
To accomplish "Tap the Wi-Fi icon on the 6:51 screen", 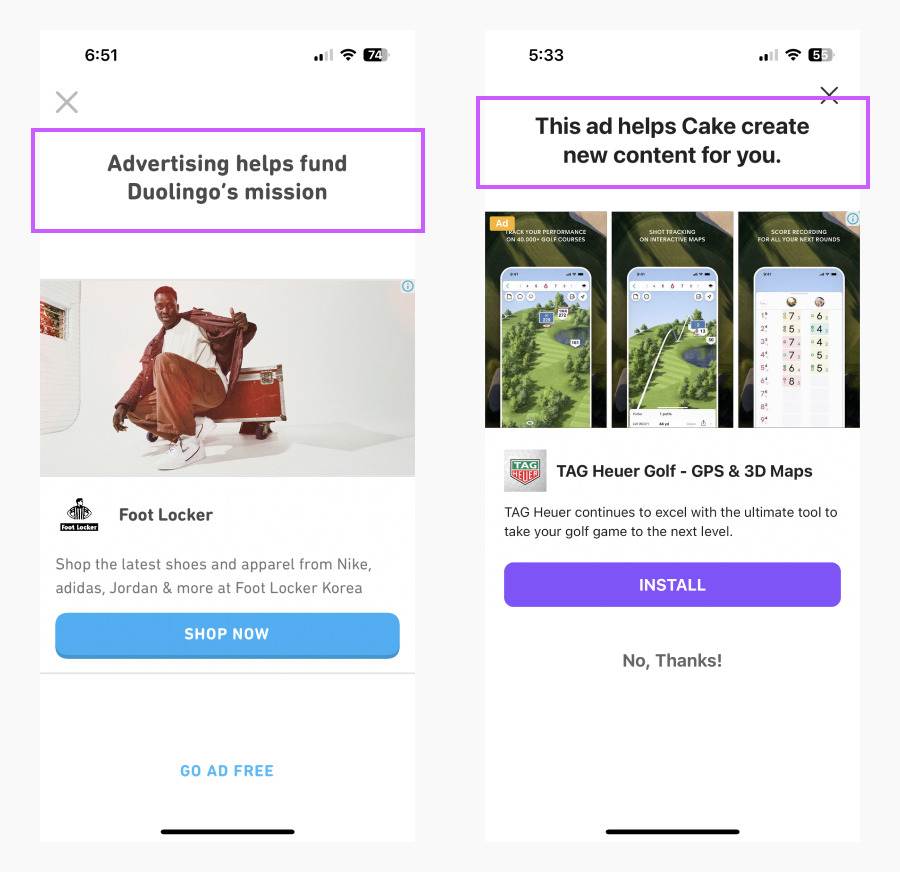I will tap(348, 55).
